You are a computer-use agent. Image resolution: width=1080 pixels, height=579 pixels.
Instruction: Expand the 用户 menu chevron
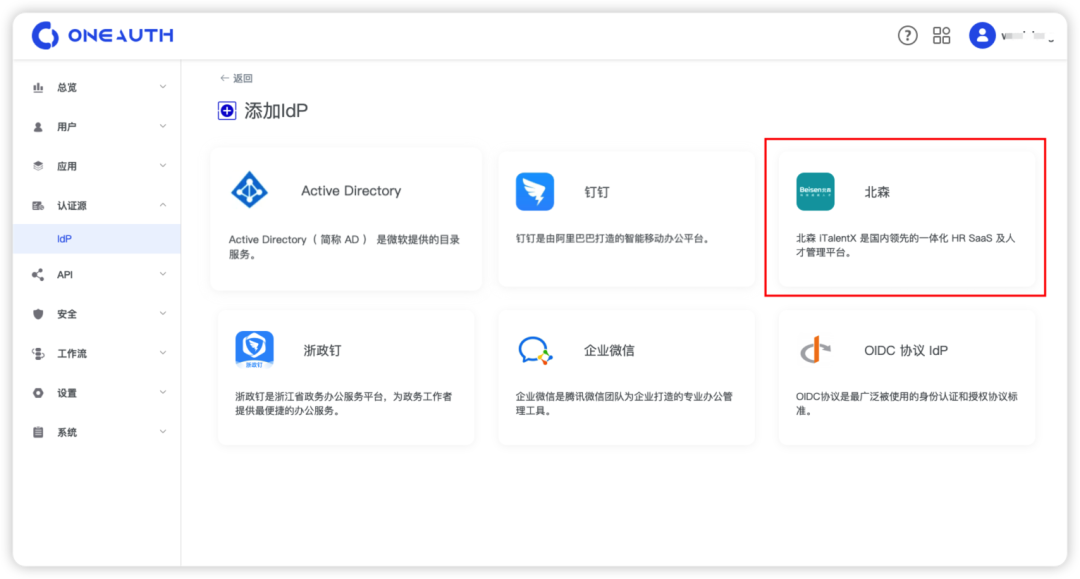[163, 126]
